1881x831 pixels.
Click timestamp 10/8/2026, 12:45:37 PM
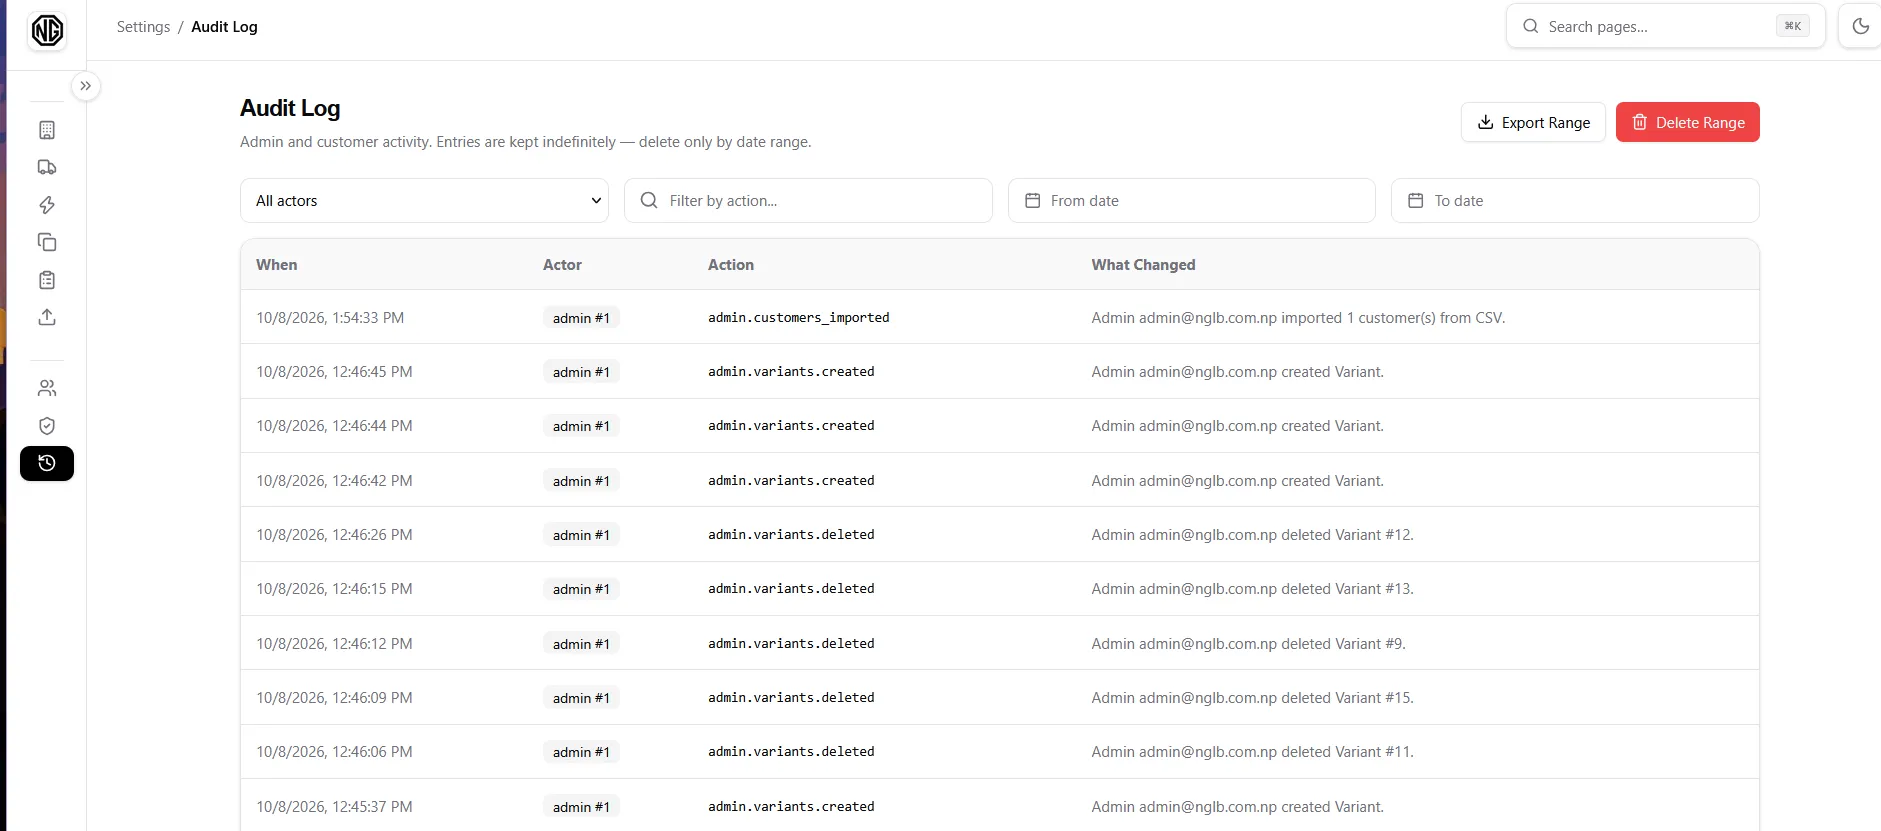click(x=334, y=806)
